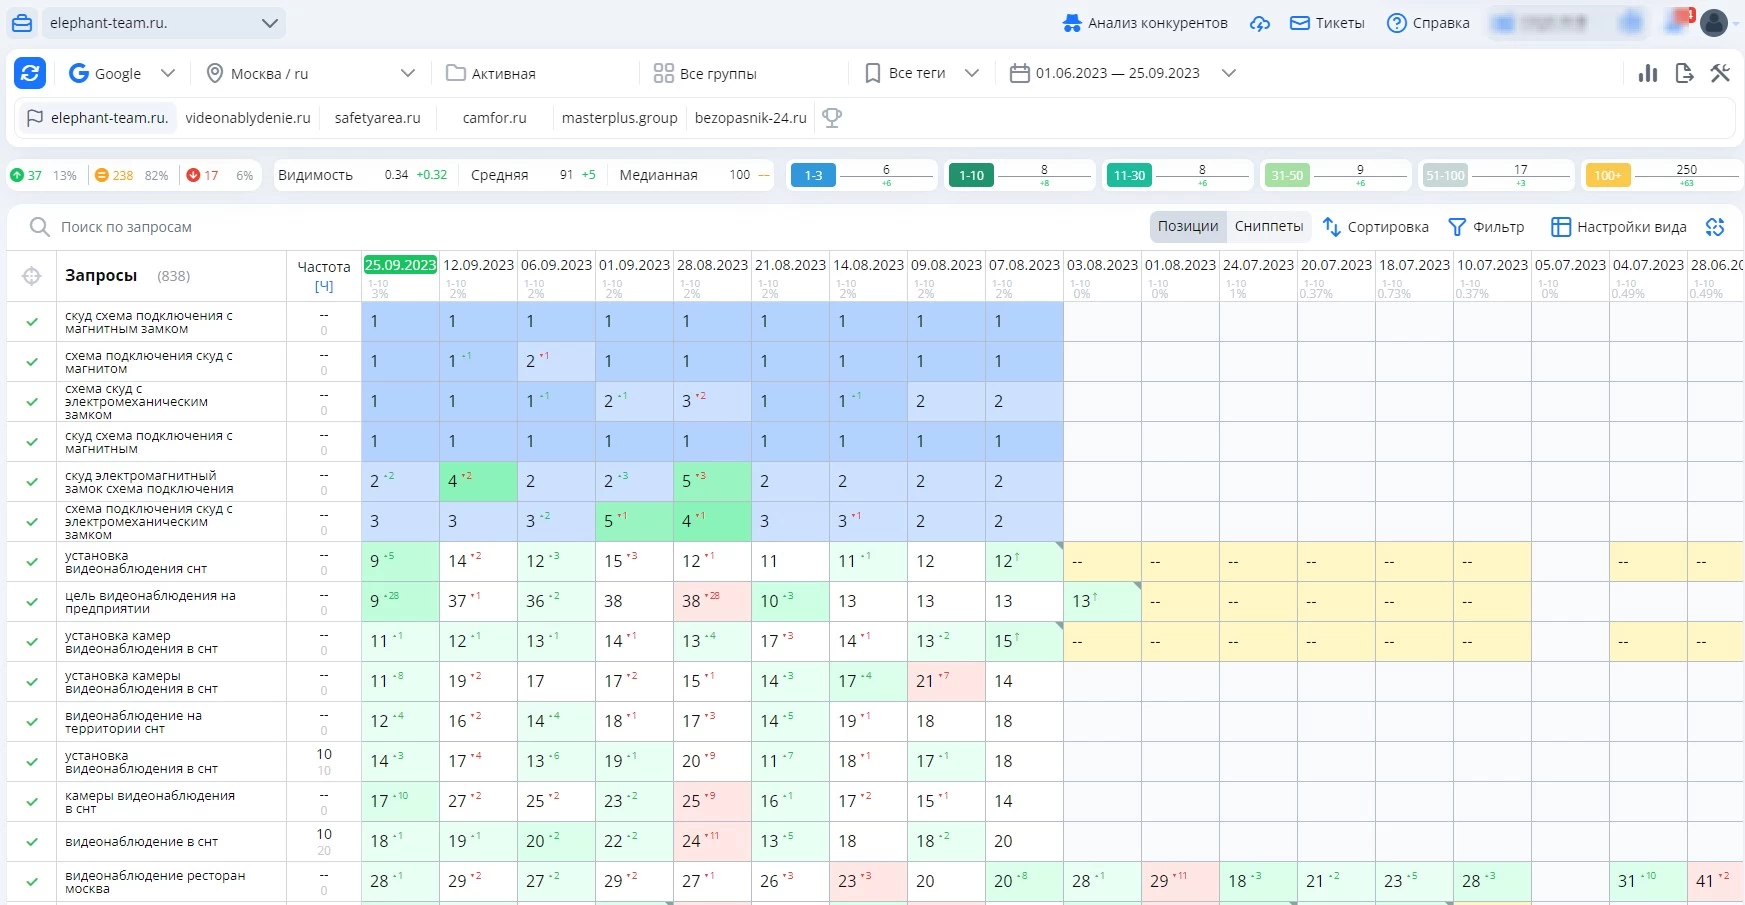Expand the elephant-team.ru project dropdown
Screen dimensions: 1745x905
click(269, 23)
